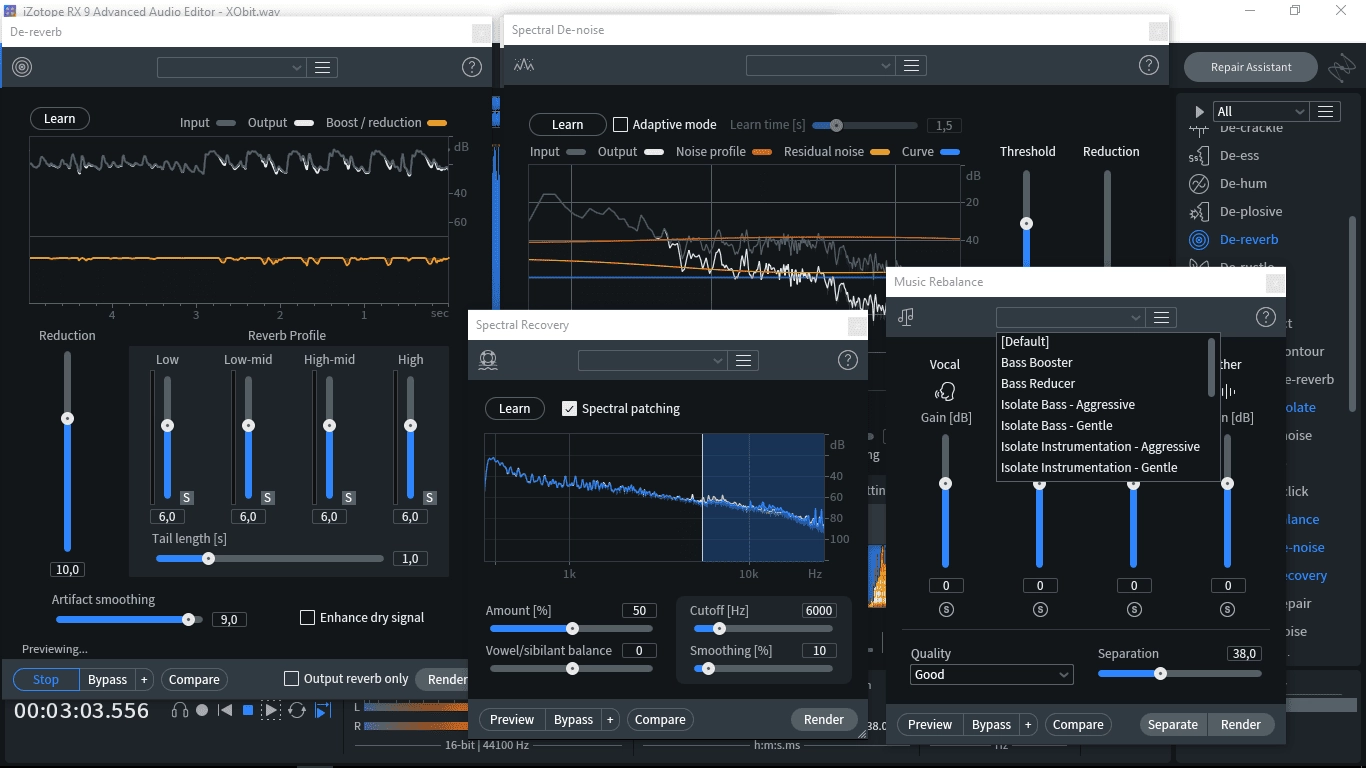Viewport: 1366px width, 768px height.
Task: Open the Repair Assistant
Action: (x=1251, y=67)
